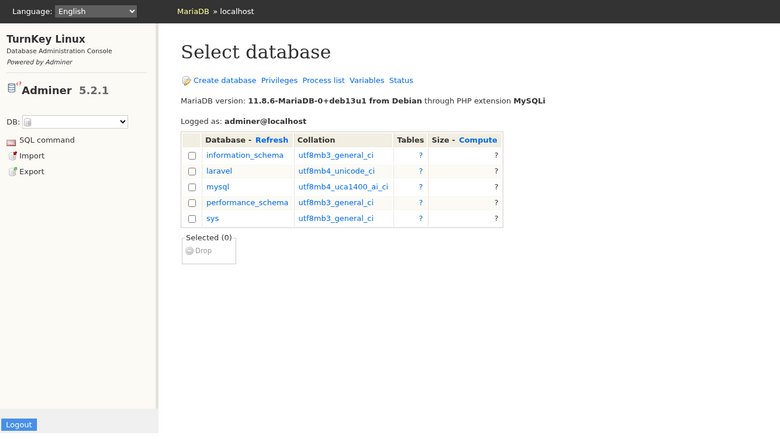Open the Variables page

(x=367, y=81)
